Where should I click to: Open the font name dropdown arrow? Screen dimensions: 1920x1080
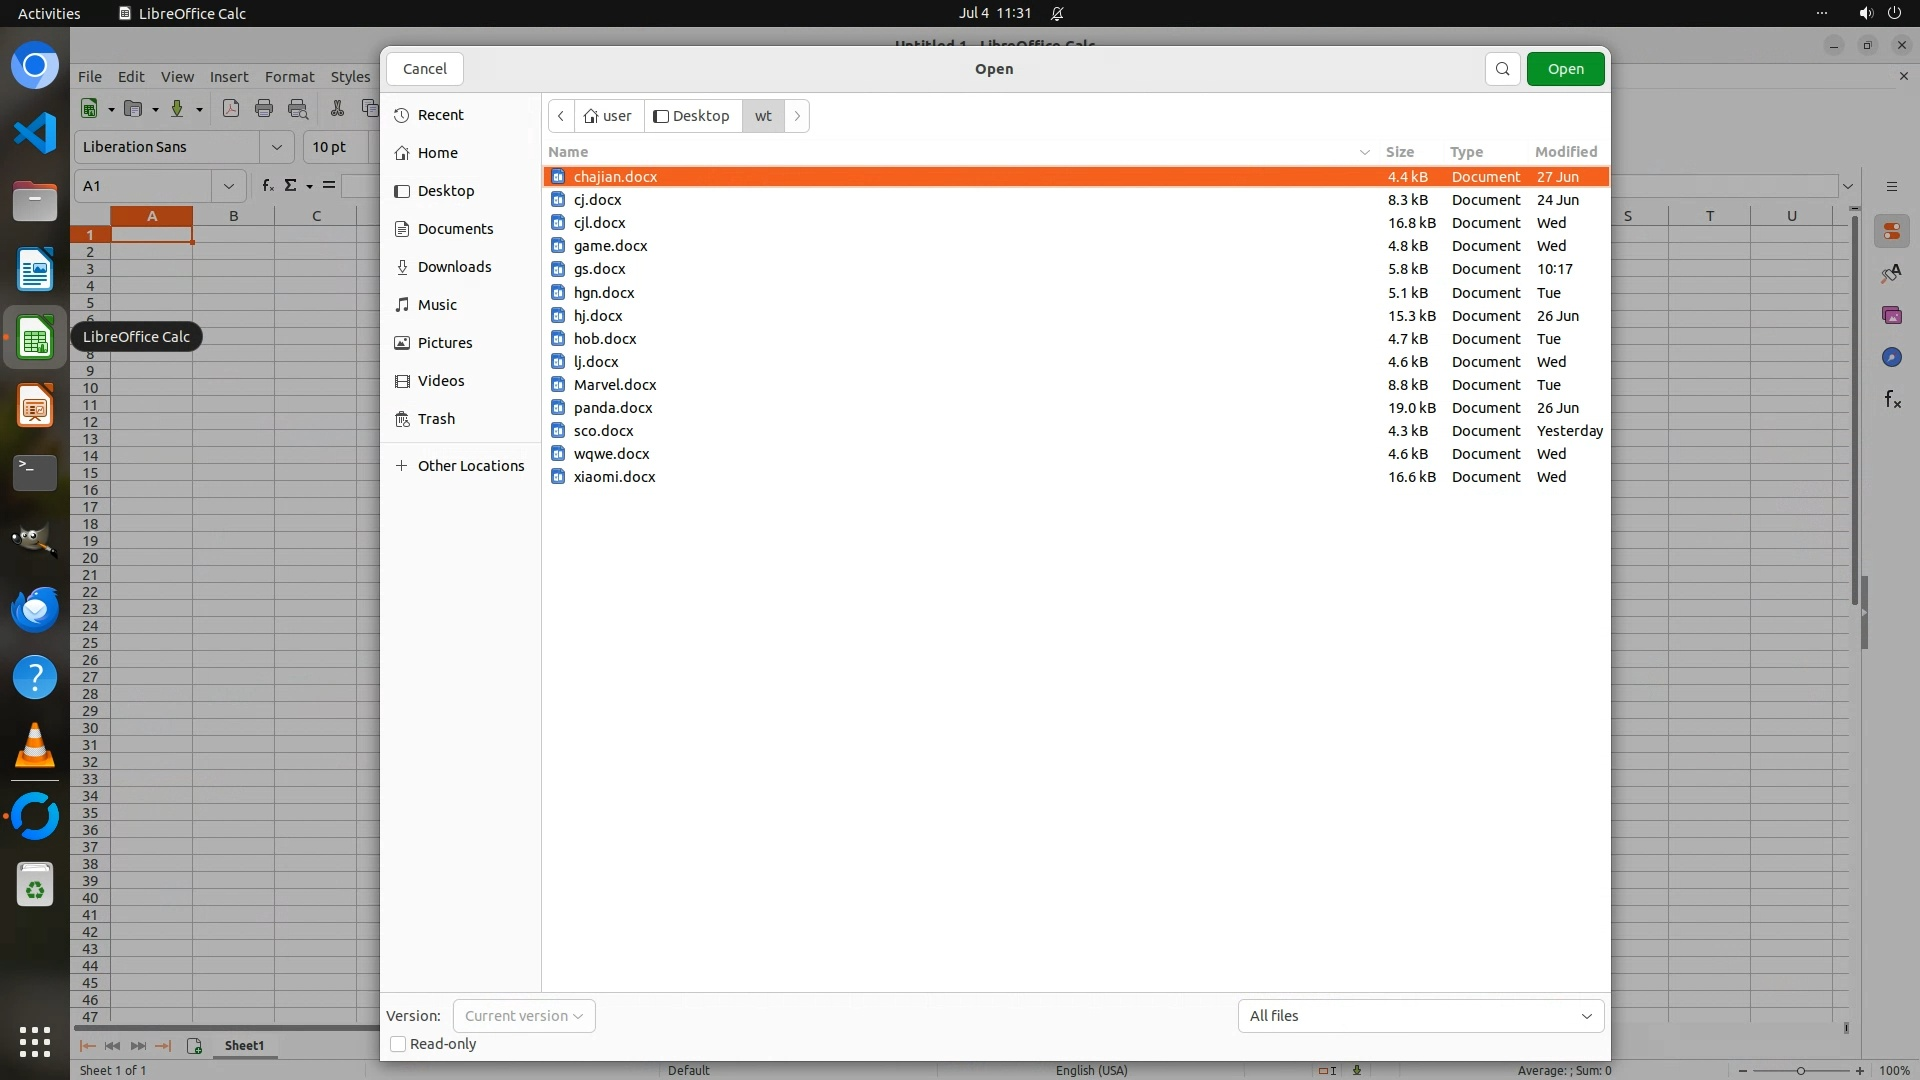coord(276,147)
